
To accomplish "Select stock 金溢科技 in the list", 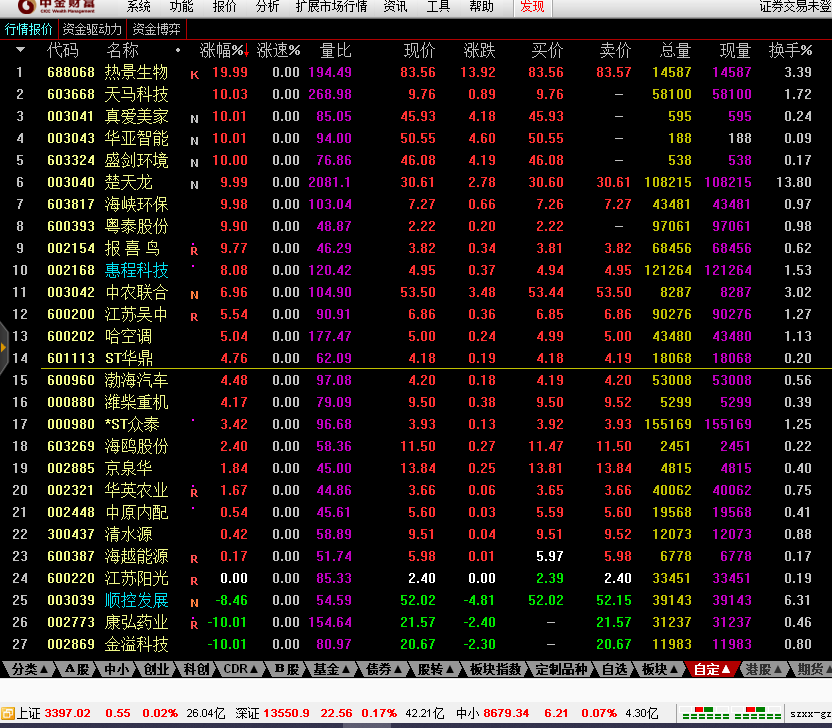I will (x=136, y=644).
